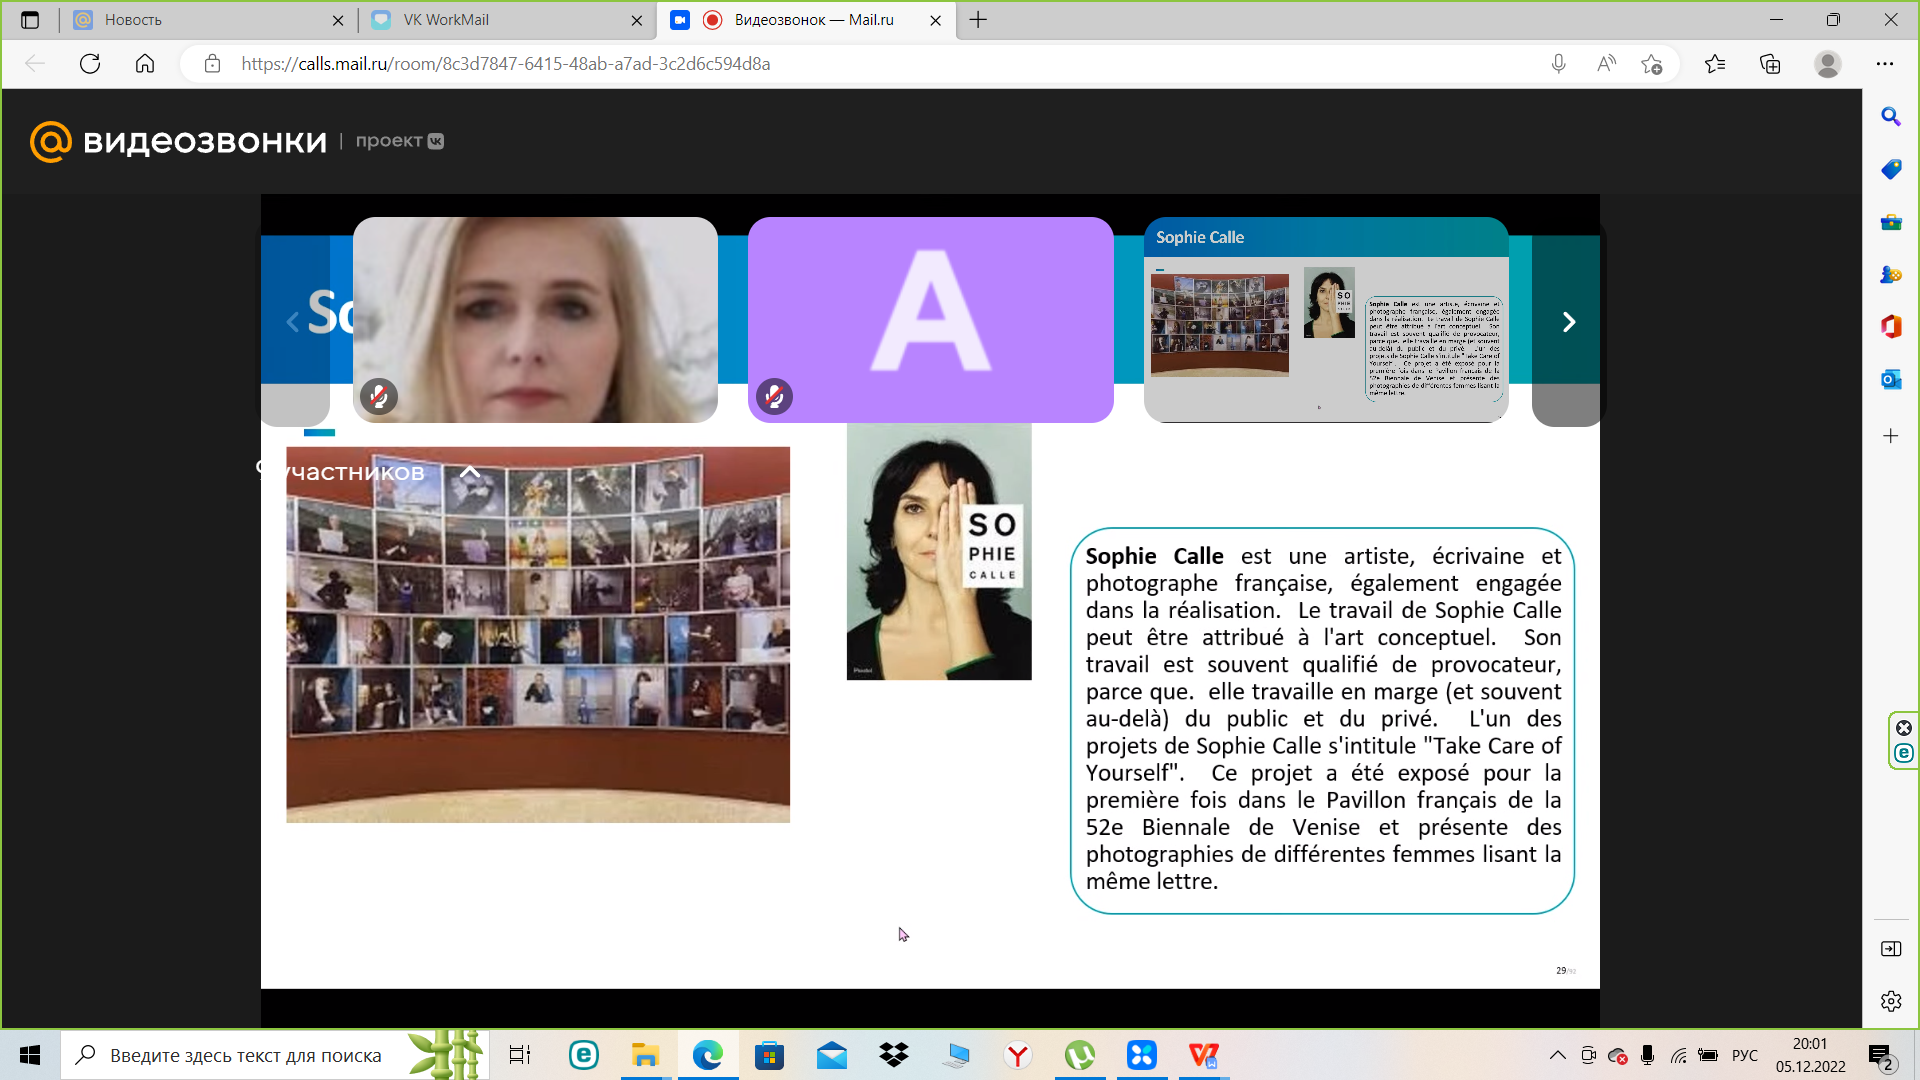Open Edge sidebar settings gear

click(x=1891, y=1001)
